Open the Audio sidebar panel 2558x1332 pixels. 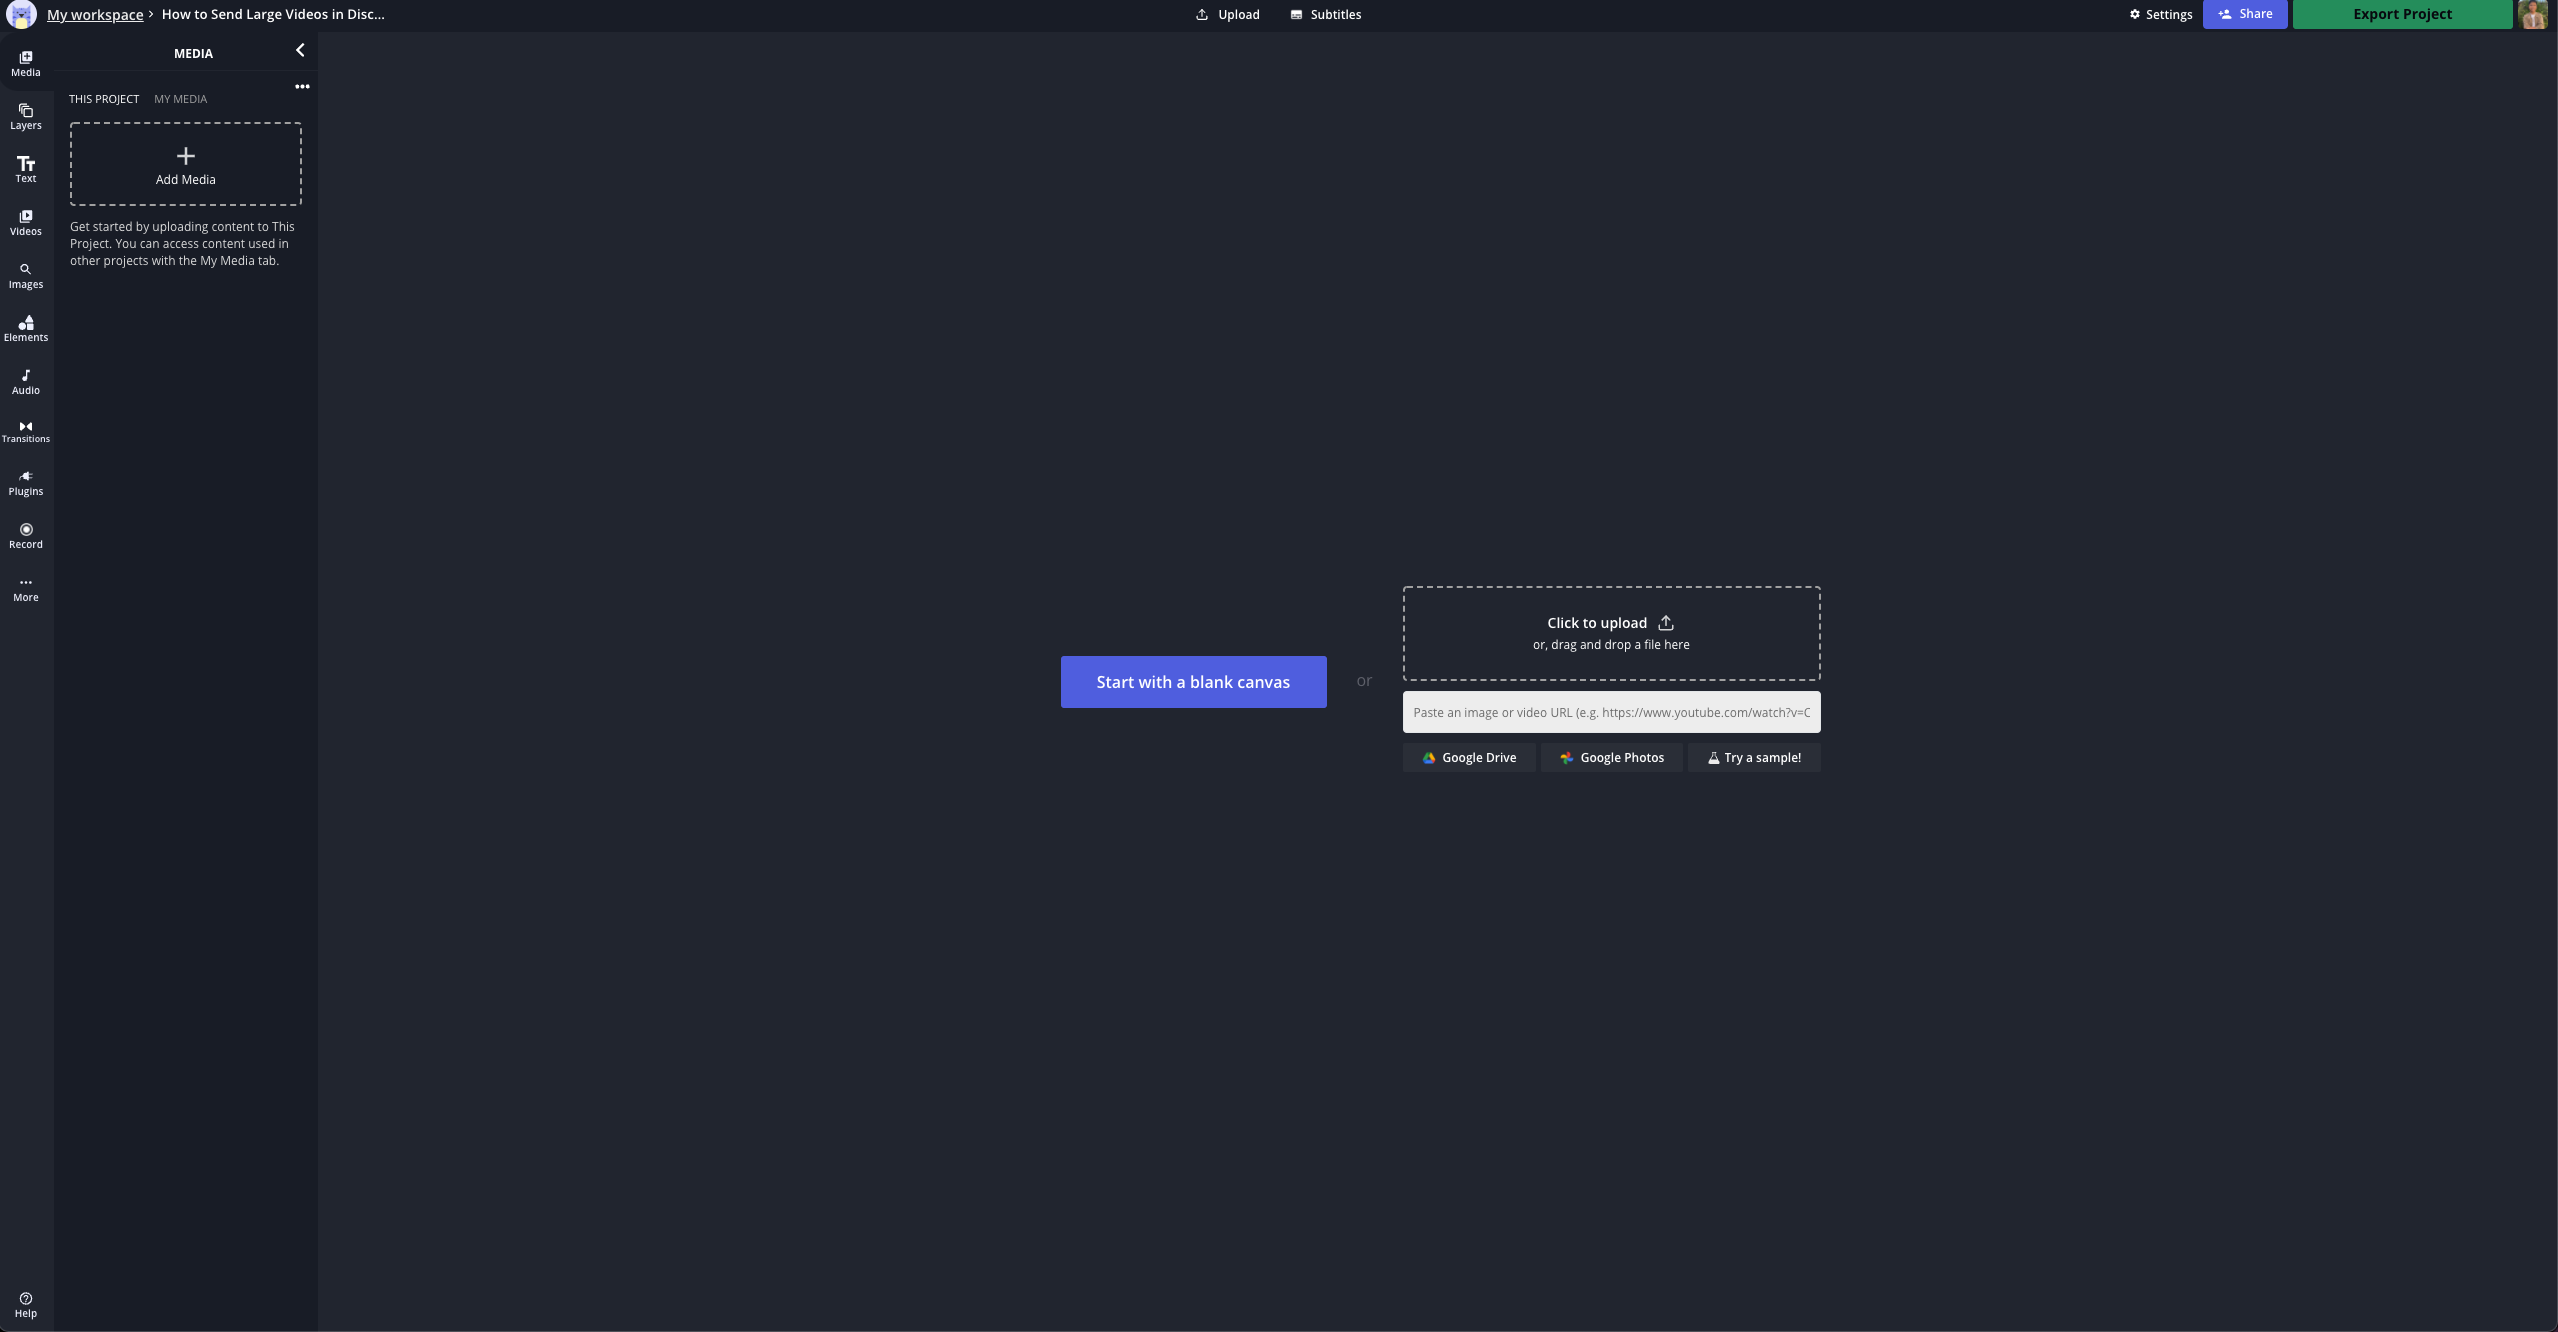tap(26, 381)
